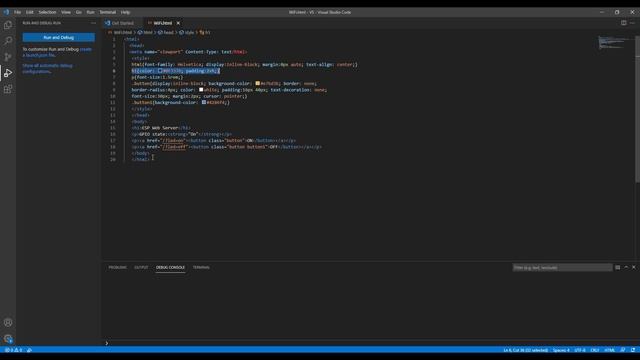Open the View menu
The image size is (640, 360).
tap(66, 12)
